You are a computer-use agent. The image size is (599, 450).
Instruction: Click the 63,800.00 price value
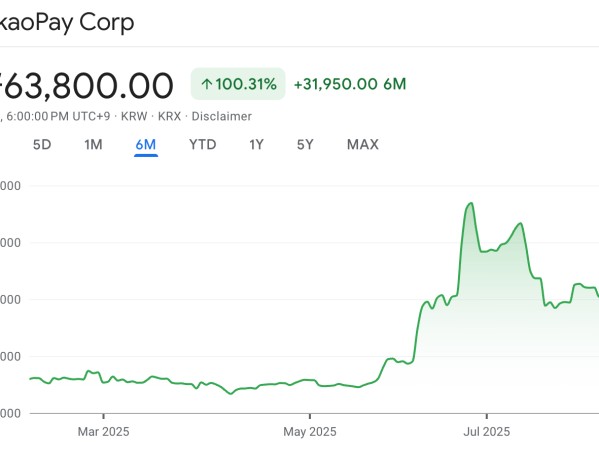(x=86, y=85)
